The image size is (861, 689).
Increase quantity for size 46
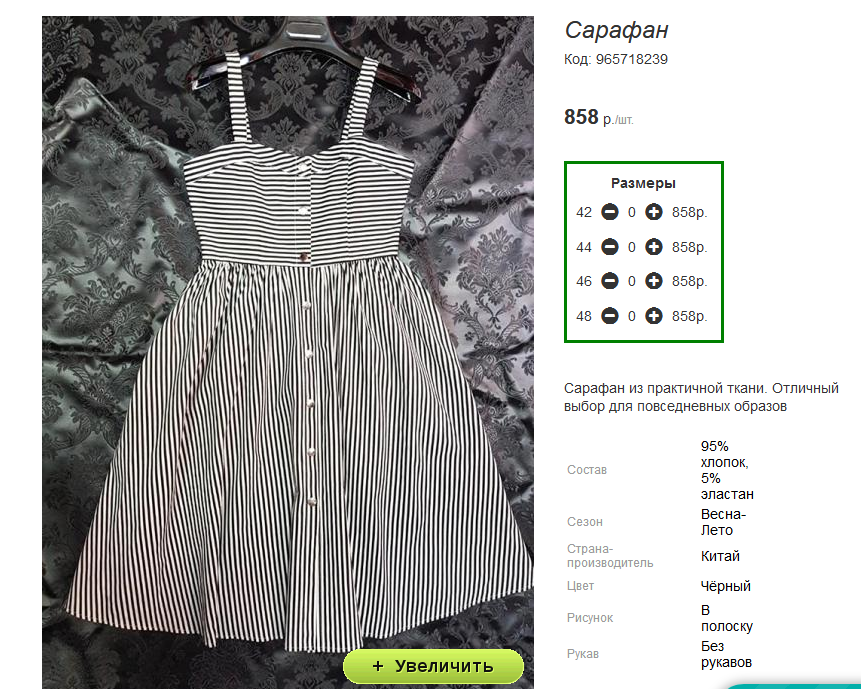coord(653,281)
